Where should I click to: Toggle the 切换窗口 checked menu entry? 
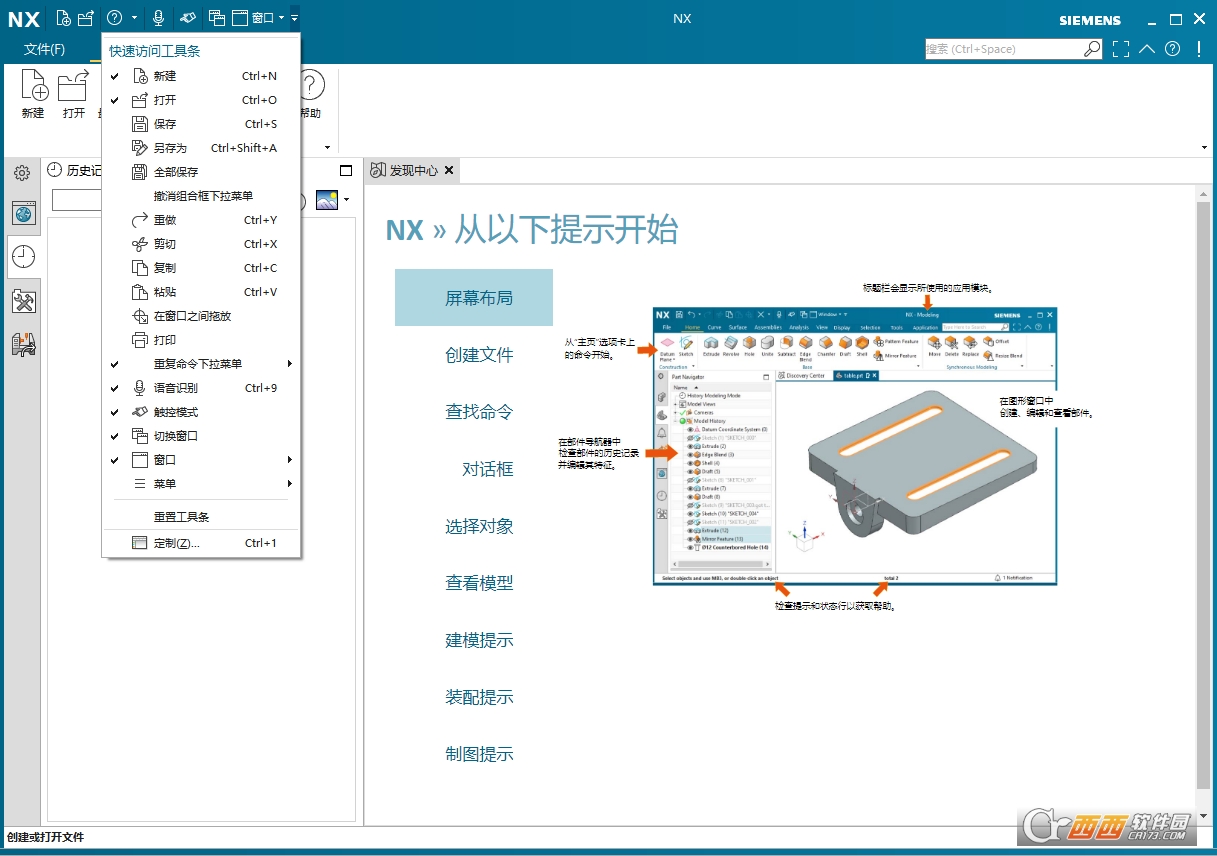tap(201, 436)
